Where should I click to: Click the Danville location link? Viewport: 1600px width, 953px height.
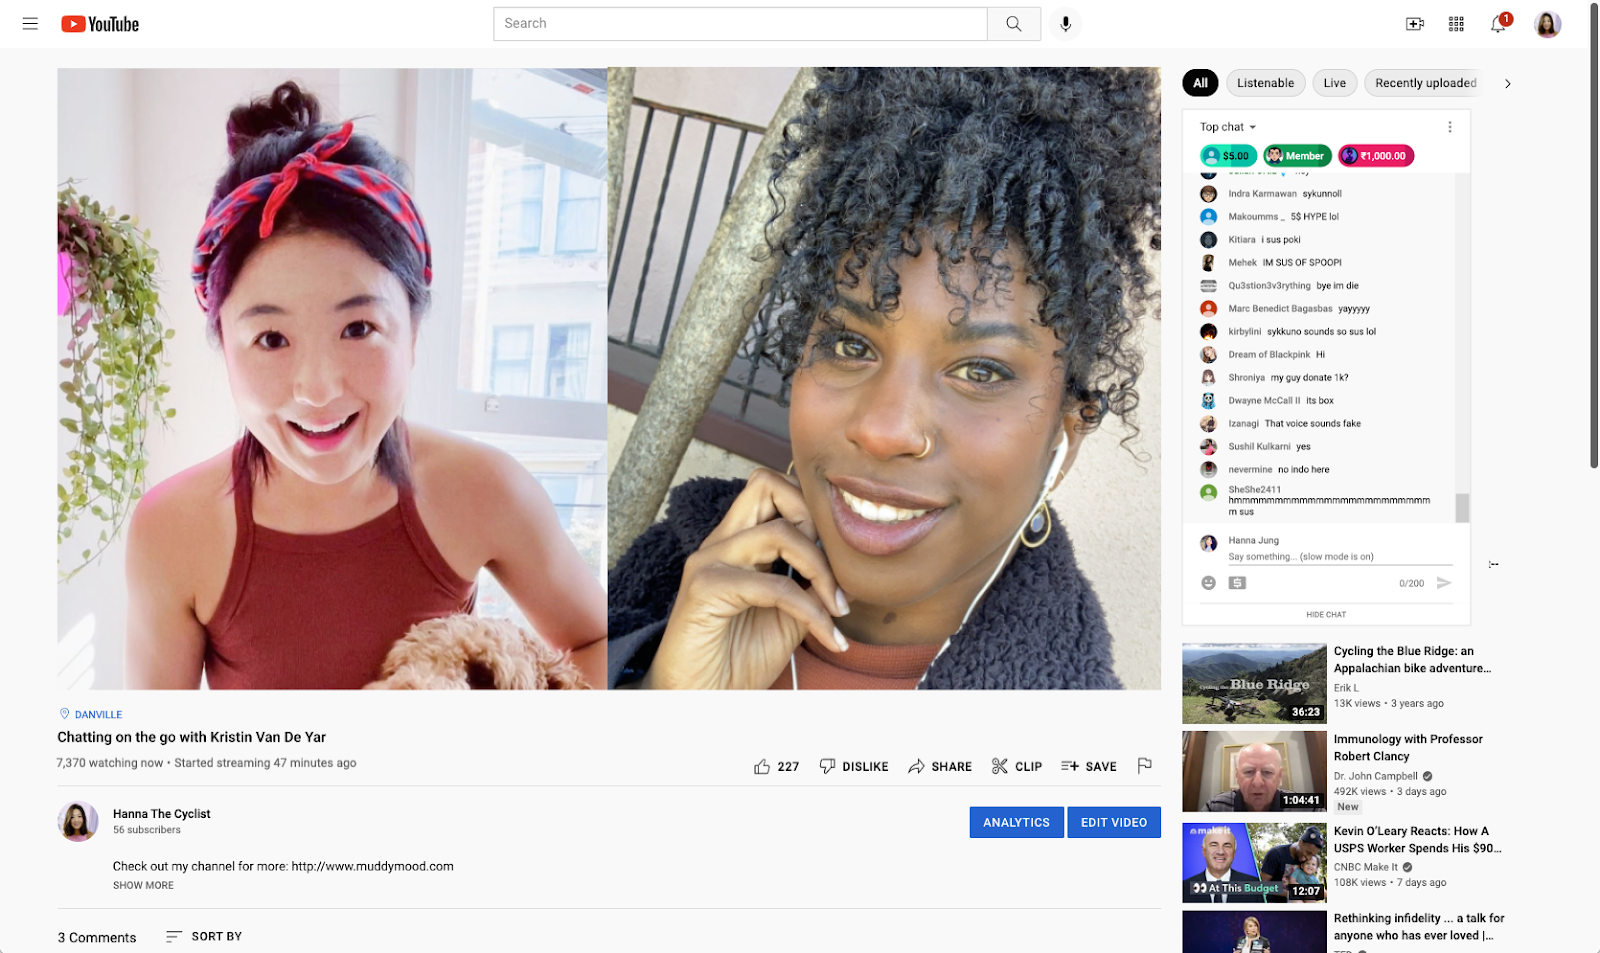click(x=91, y=714)
